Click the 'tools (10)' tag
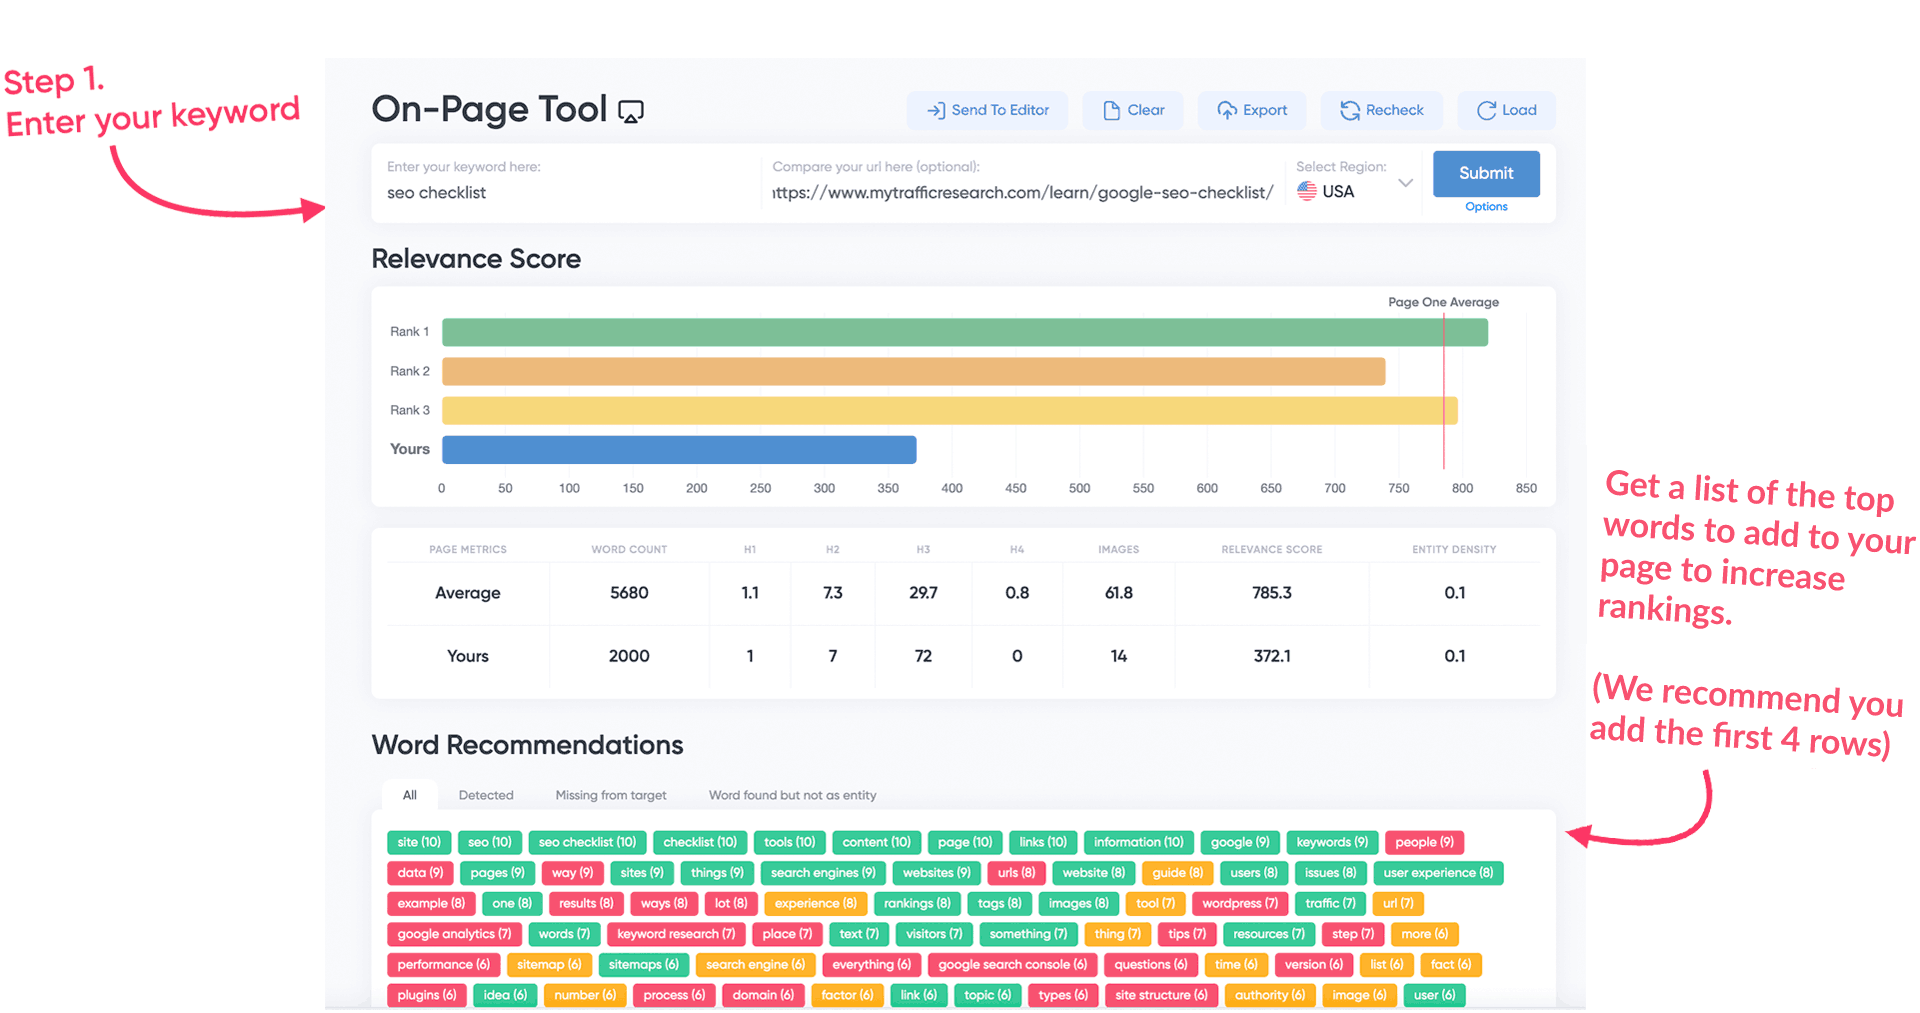1920x1013 pixels. [x=789, y=843]
